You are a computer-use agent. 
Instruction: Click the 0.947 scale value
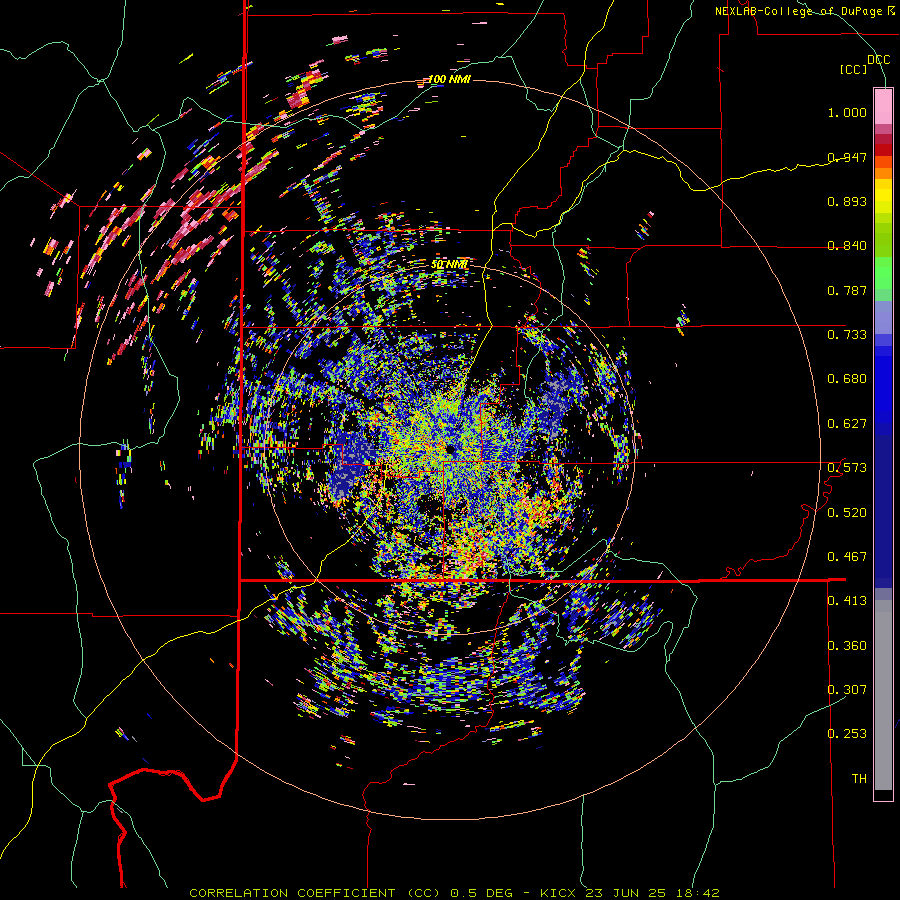point(847,157)
